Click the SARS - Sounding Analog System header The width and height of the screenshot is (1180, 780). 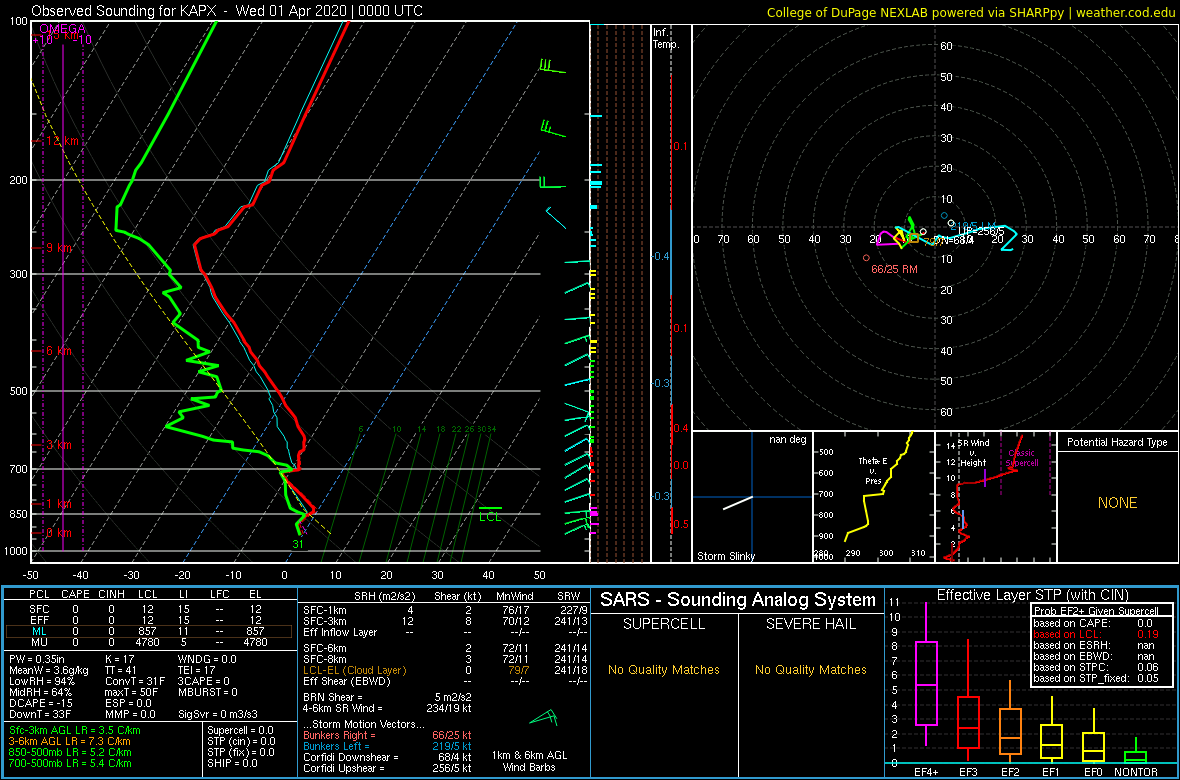[738, 600]
